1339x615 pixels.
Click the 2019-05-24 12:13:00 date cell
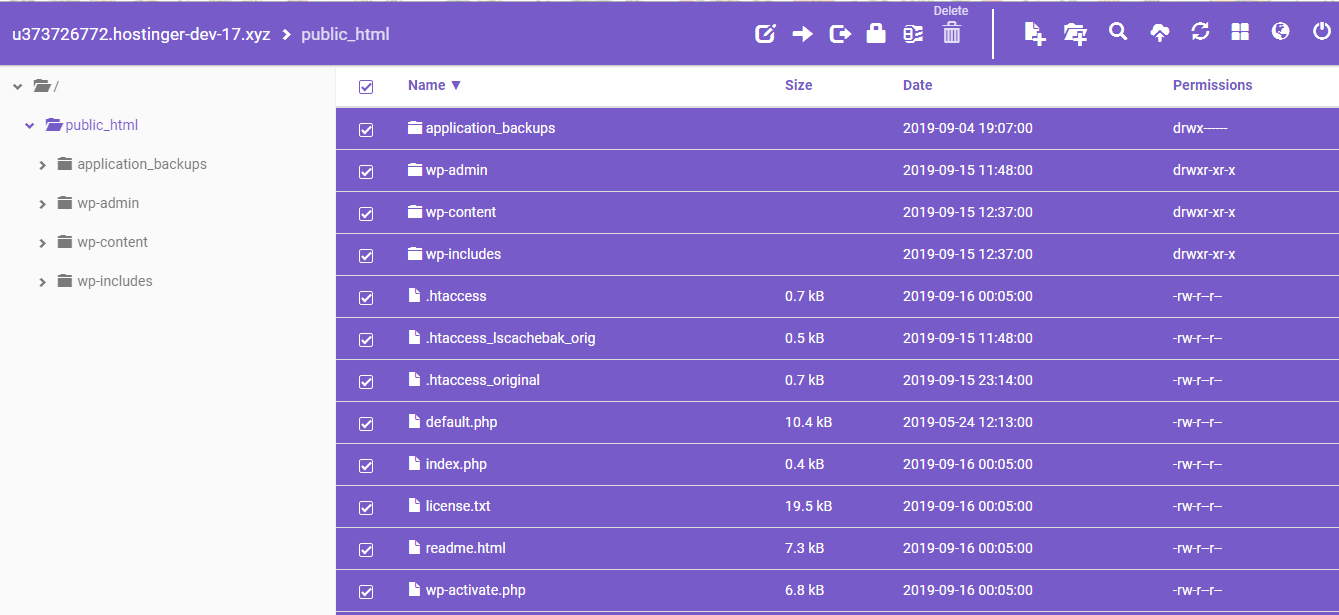pos(967,422)
